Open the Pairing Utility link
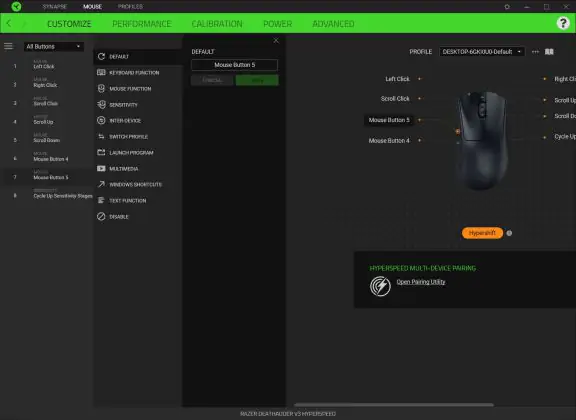576x420 pixels. [x=421, y=282]
